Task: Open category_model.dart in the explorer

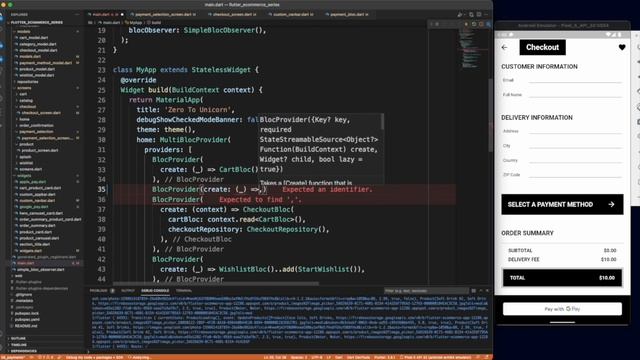Action: (x=38, y=44)
